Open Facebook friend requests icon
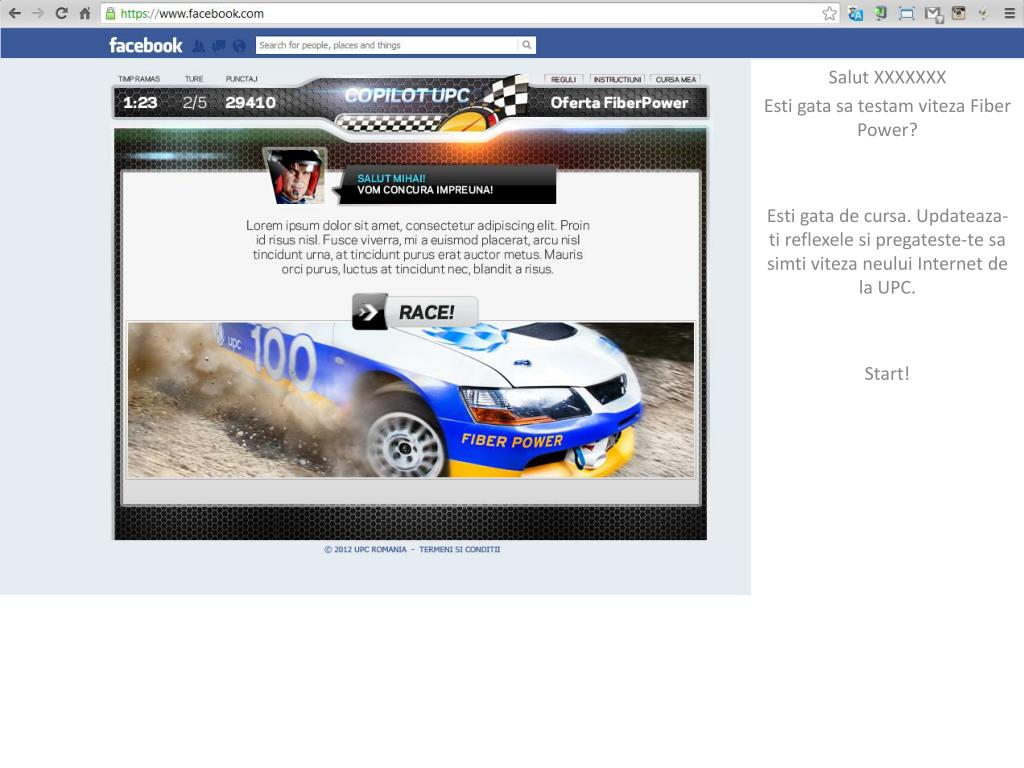This screenshot has height=768, width=1024. (x=199, y=46)
